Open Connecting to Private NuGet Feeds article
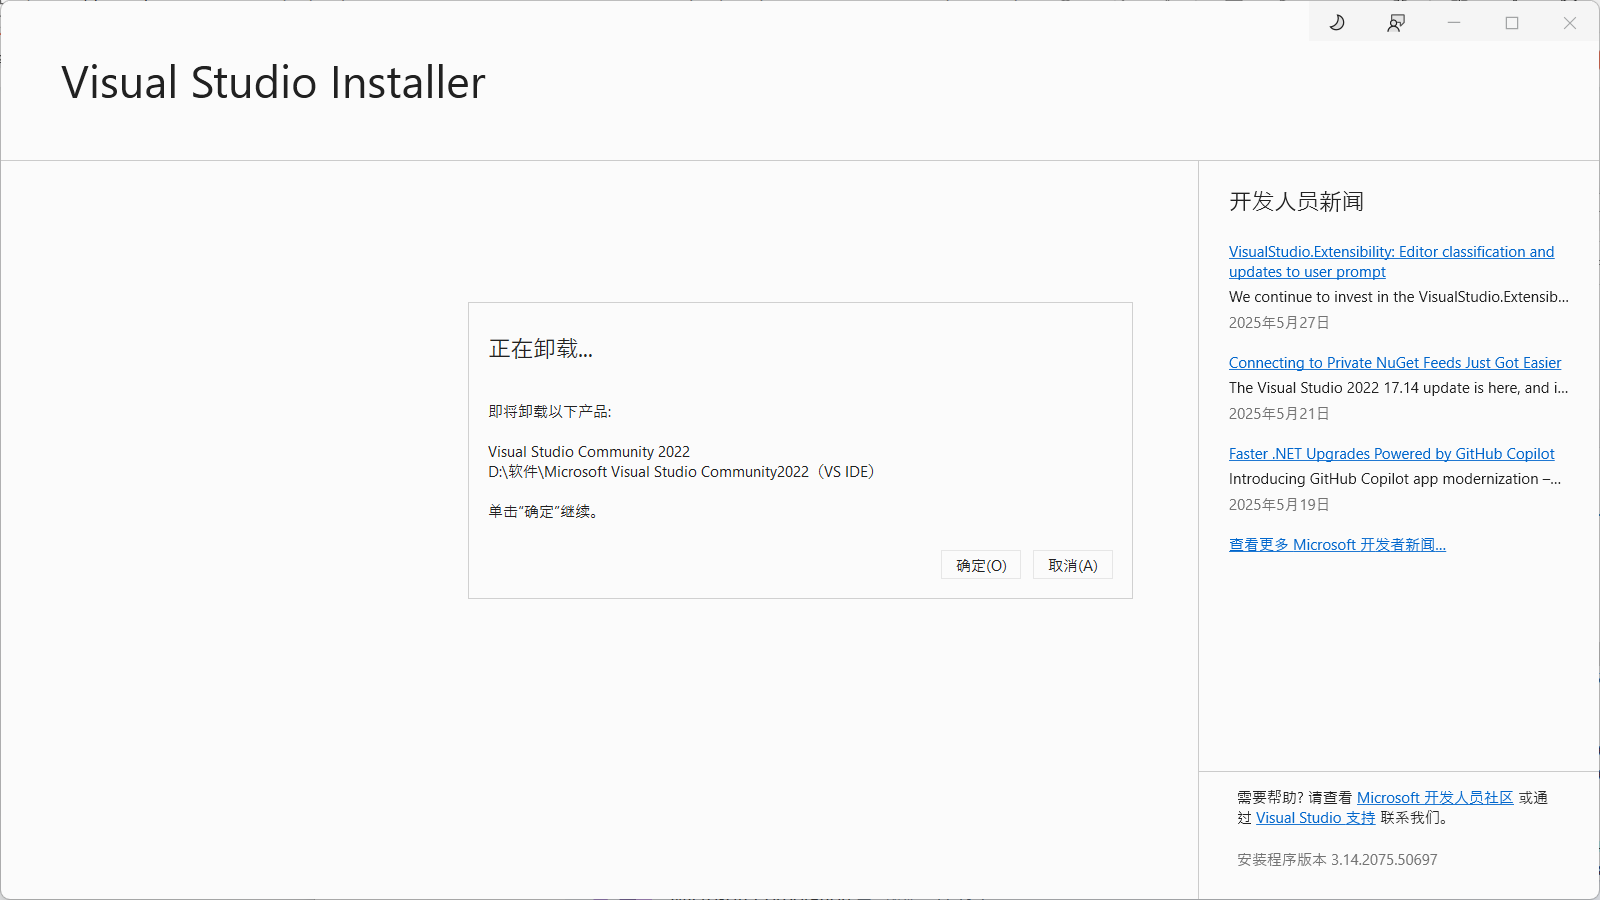 1395,363
